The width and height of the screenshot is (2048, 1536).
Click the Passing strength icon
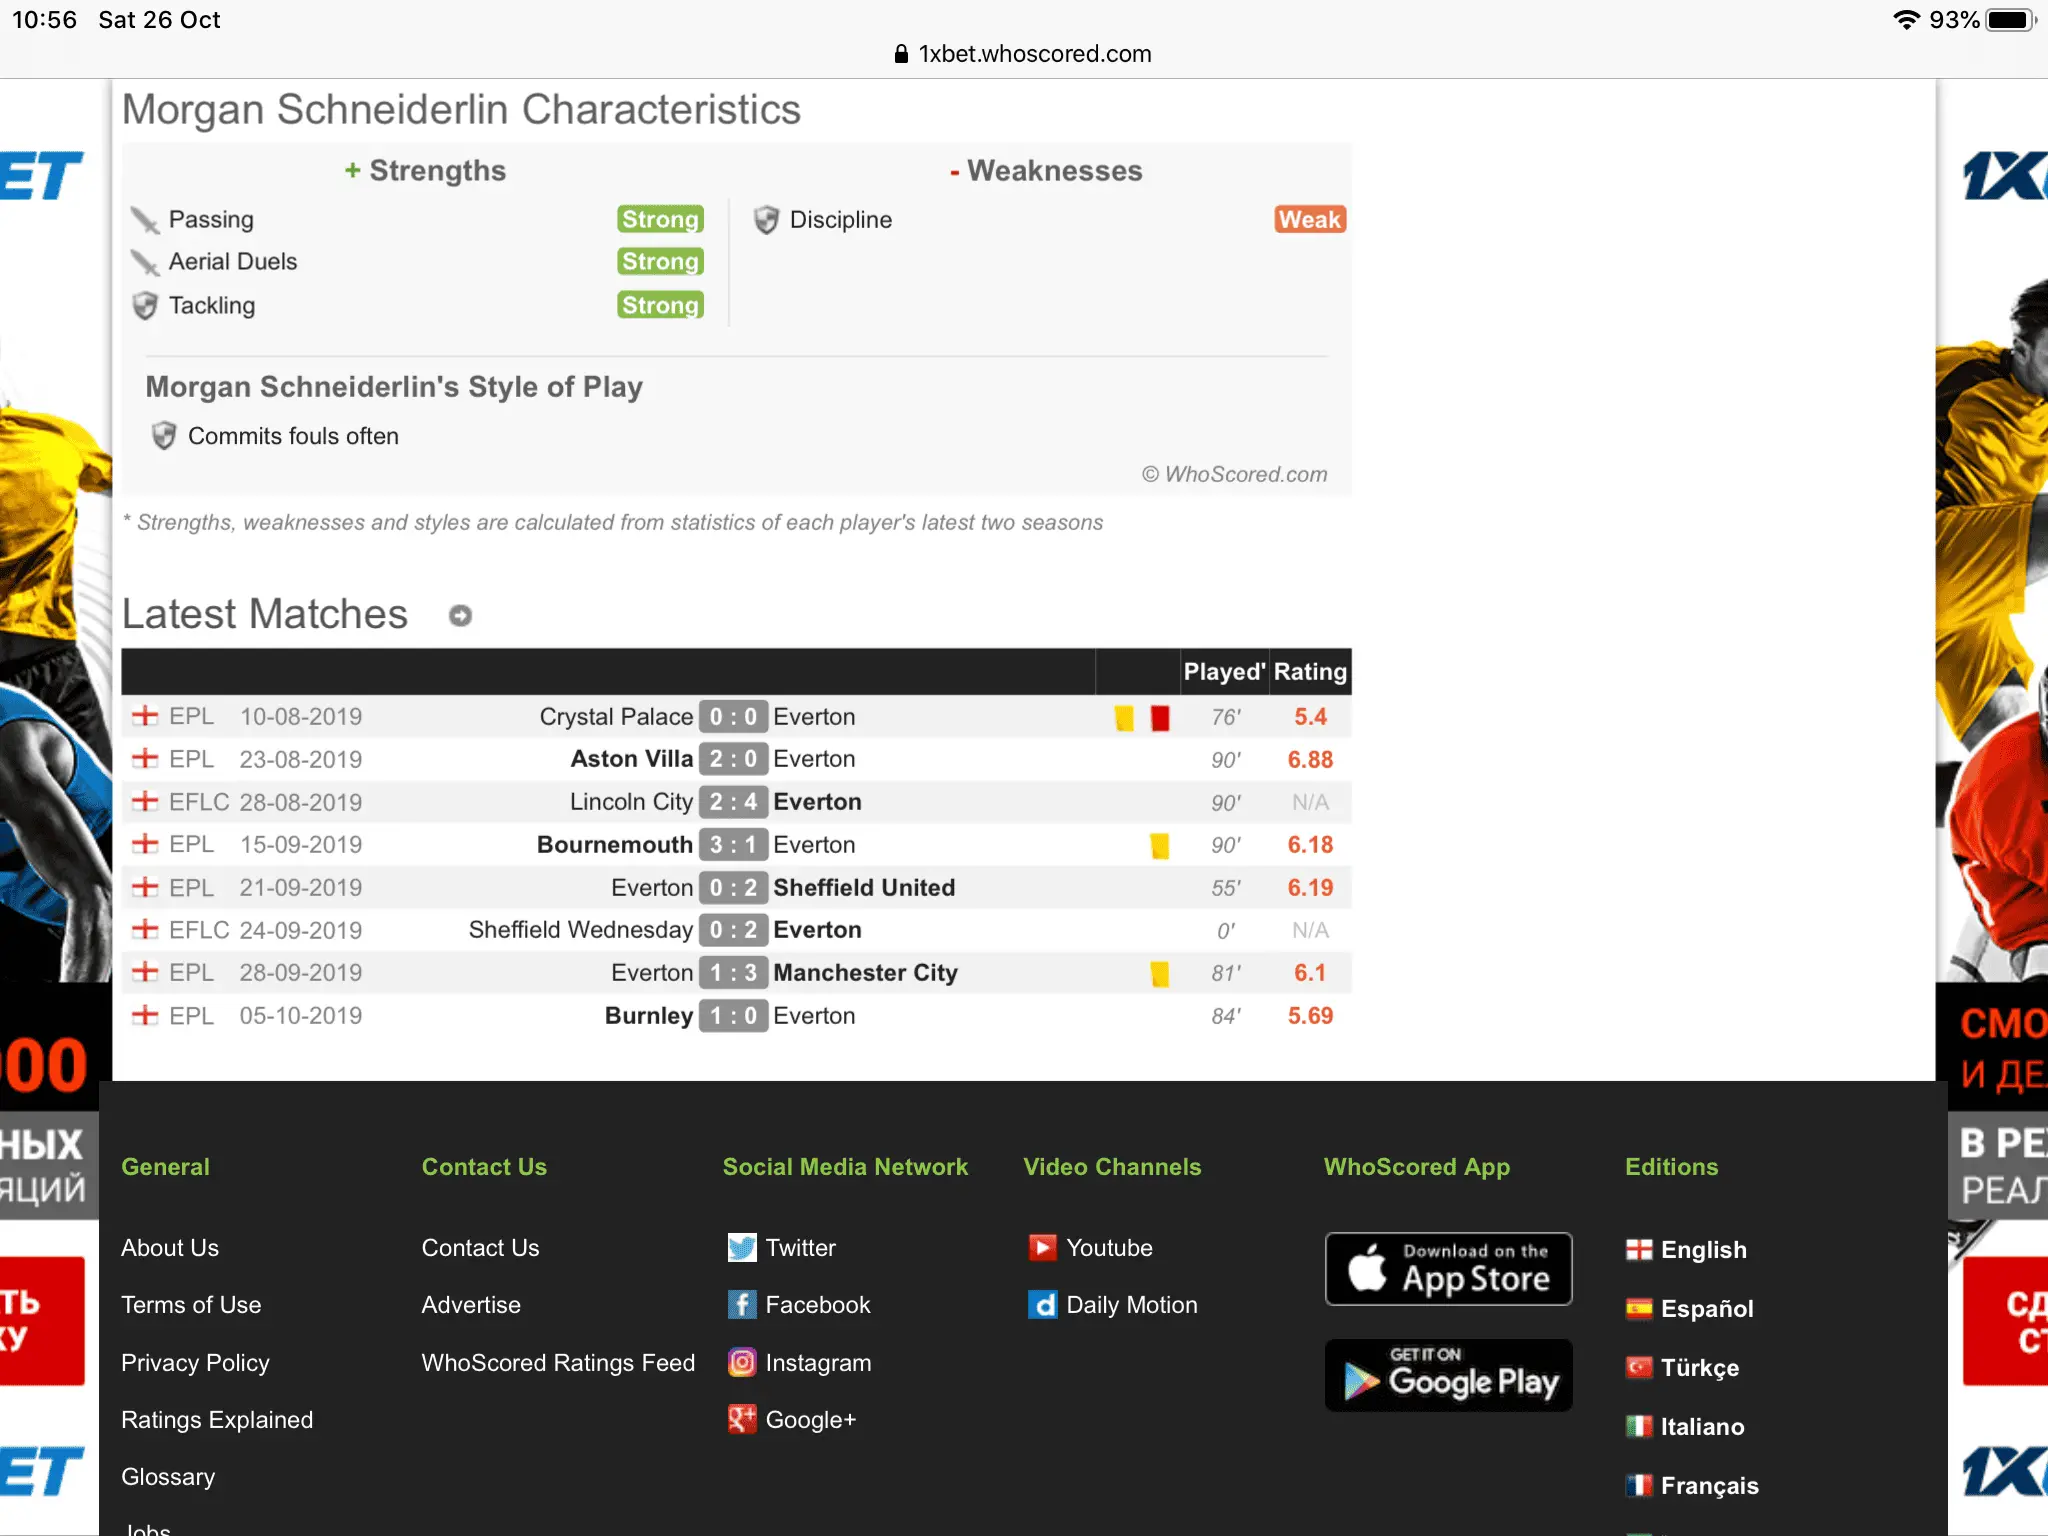(x=145, y=220)
